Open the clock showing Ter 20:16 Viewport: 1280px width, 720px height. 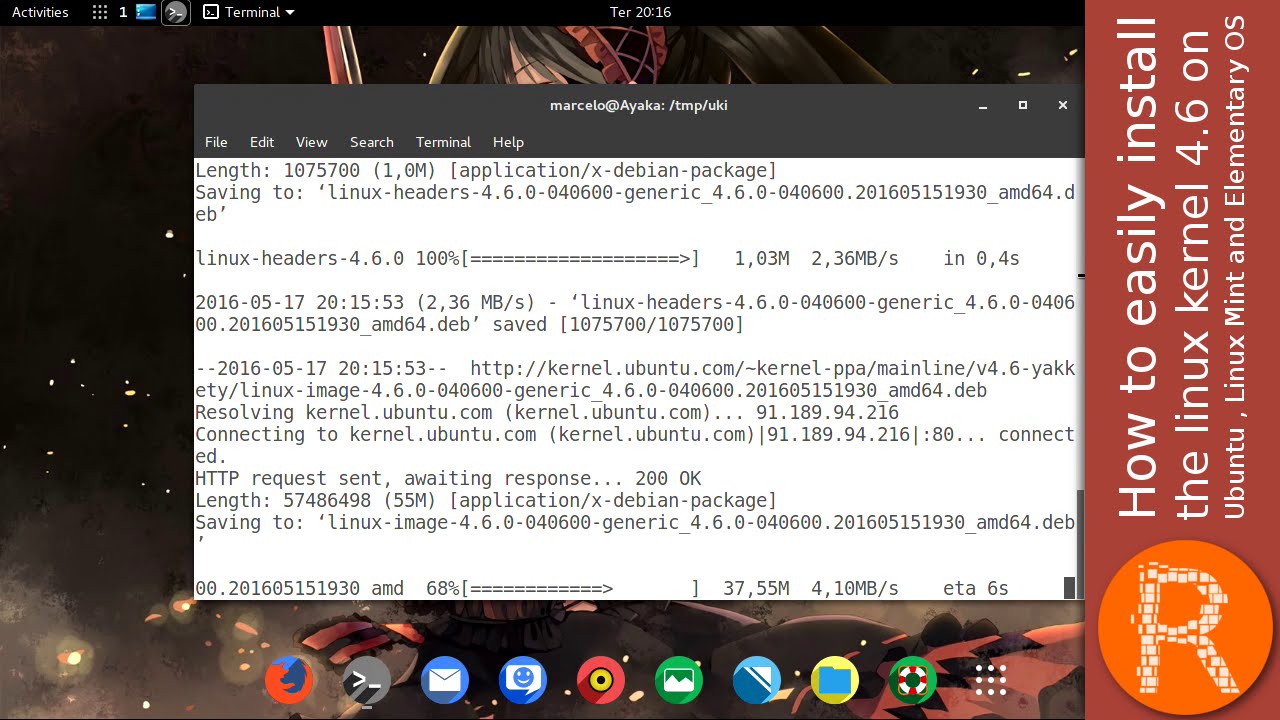coord(640,12)
